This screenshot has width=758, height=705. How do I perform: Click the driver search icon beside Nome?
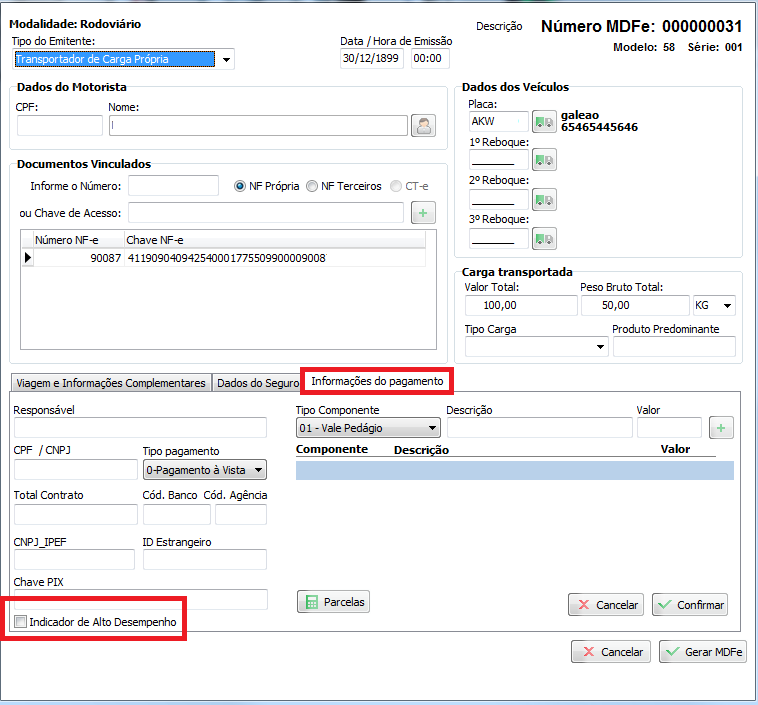pos(424,125)
